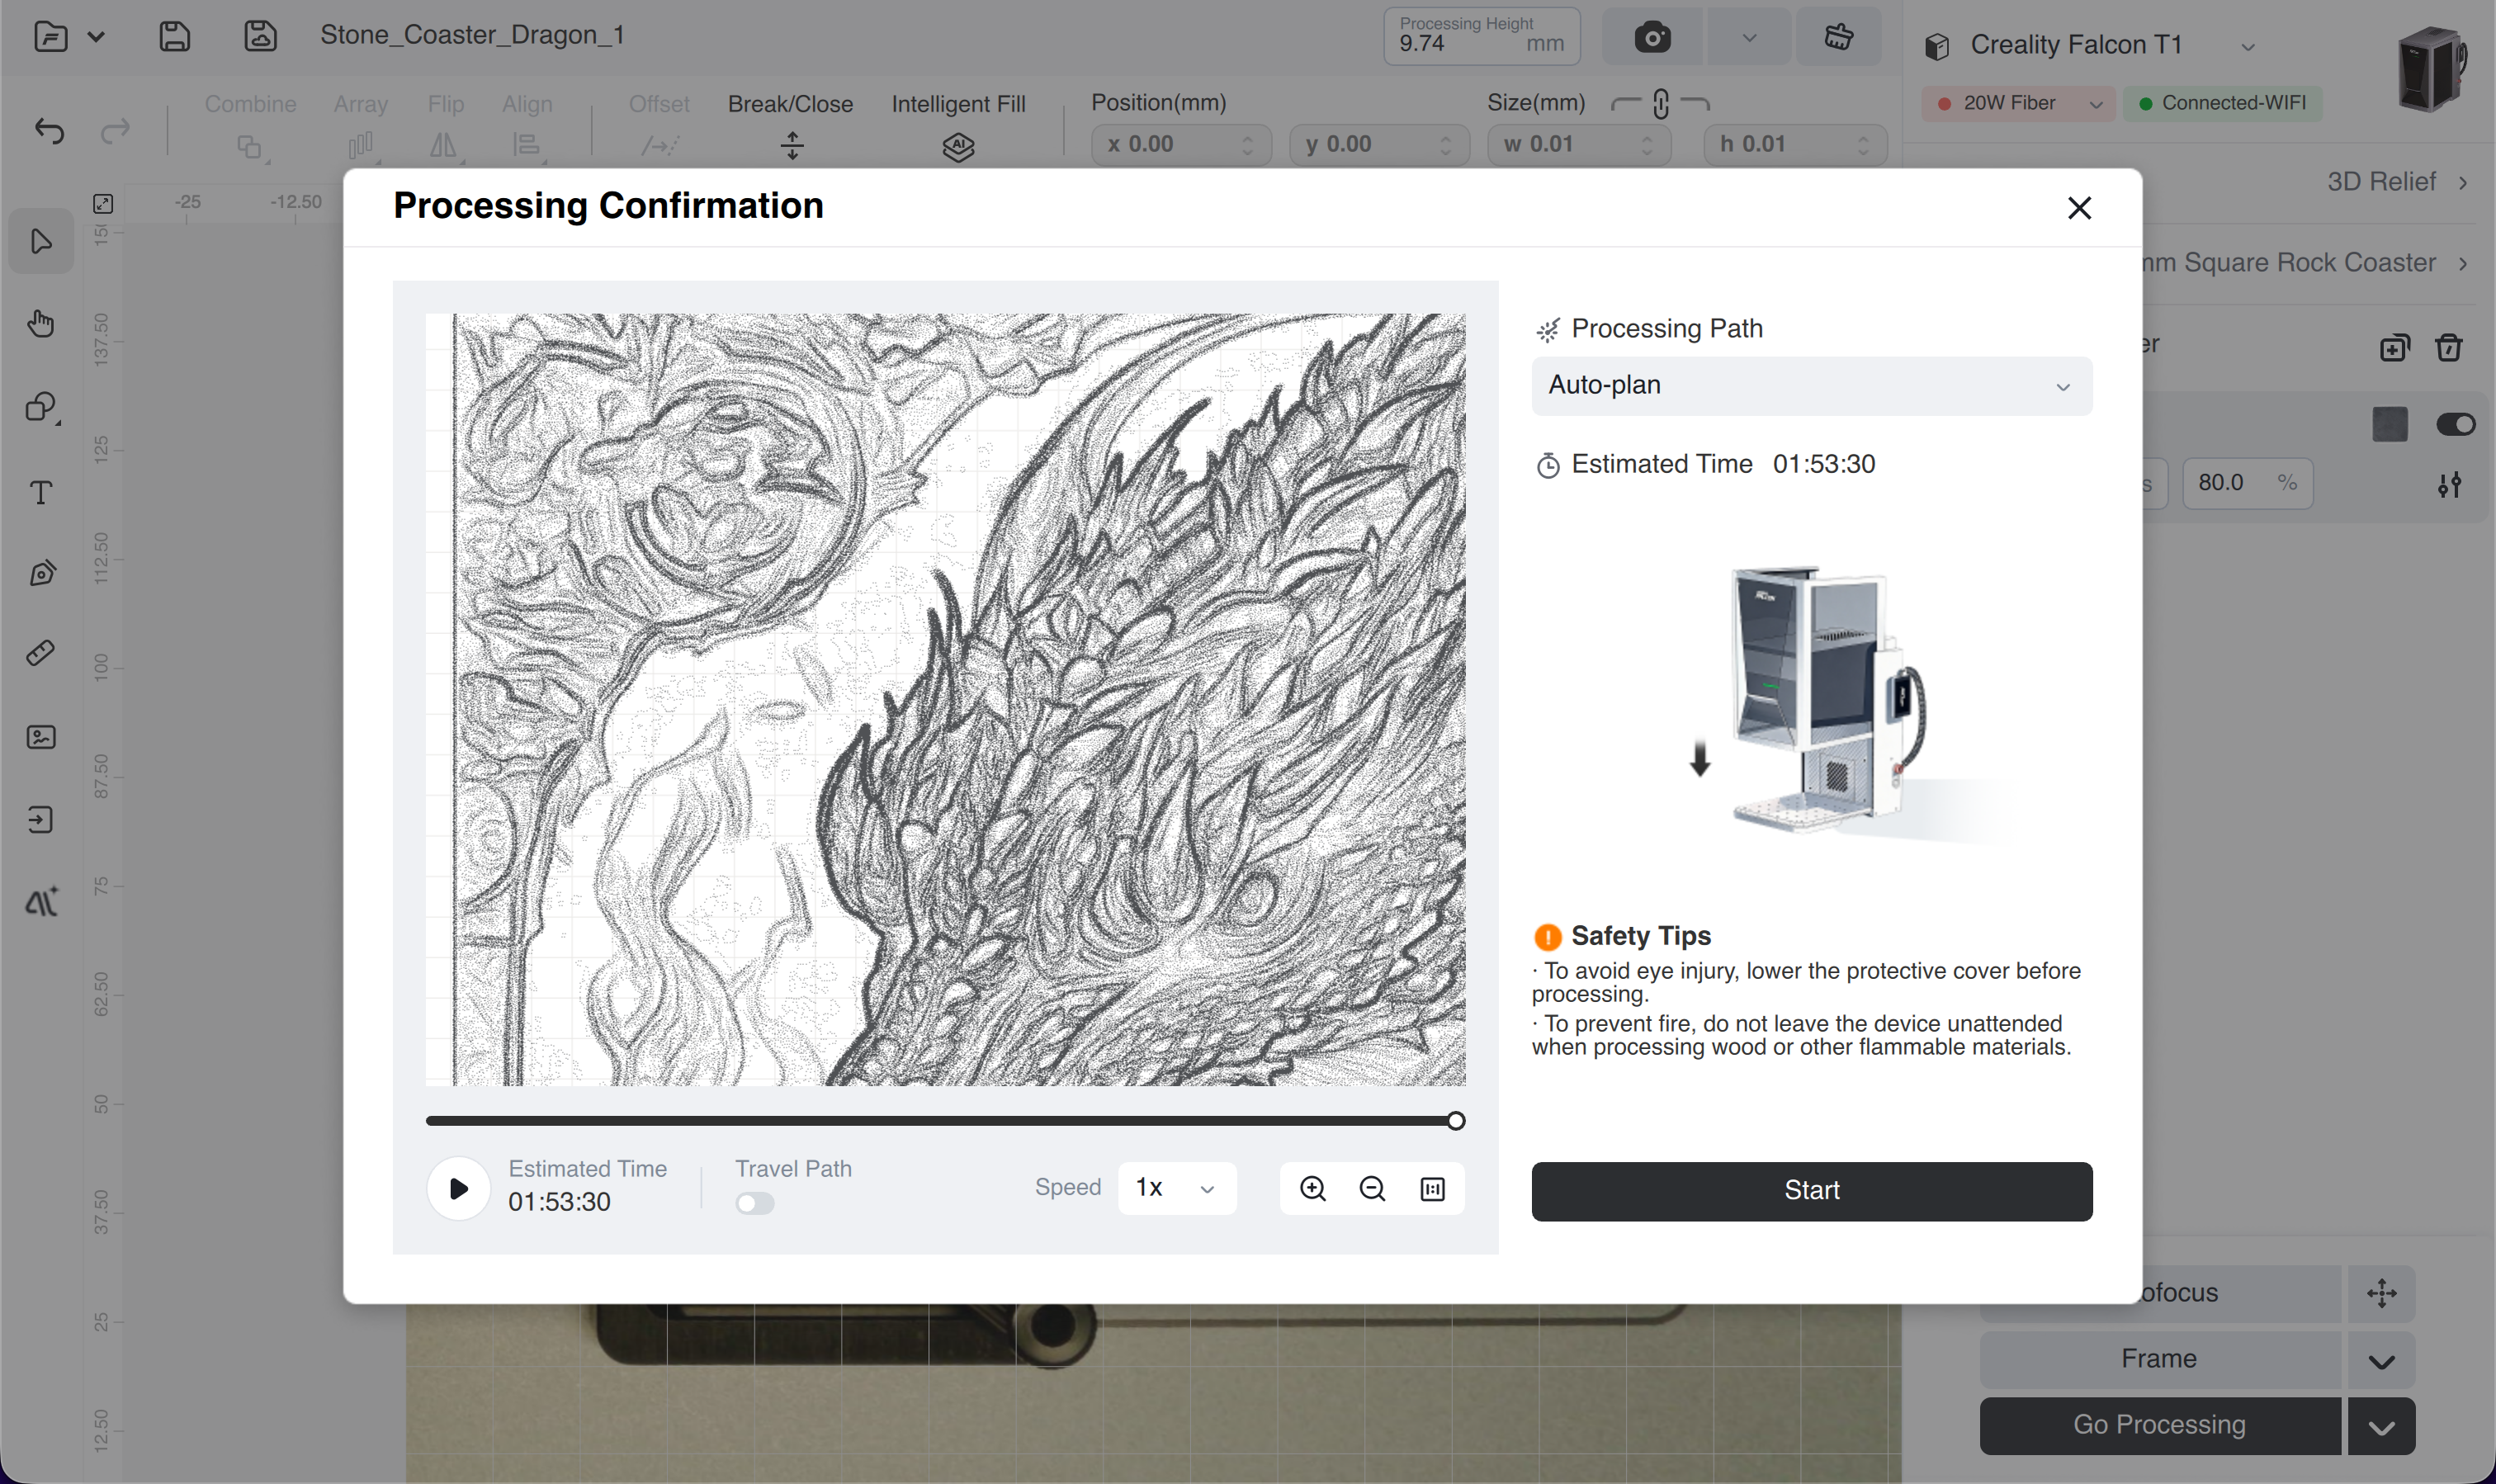Click the preview progress slider handle
The image size is (2496, 1484).
1456,1120
